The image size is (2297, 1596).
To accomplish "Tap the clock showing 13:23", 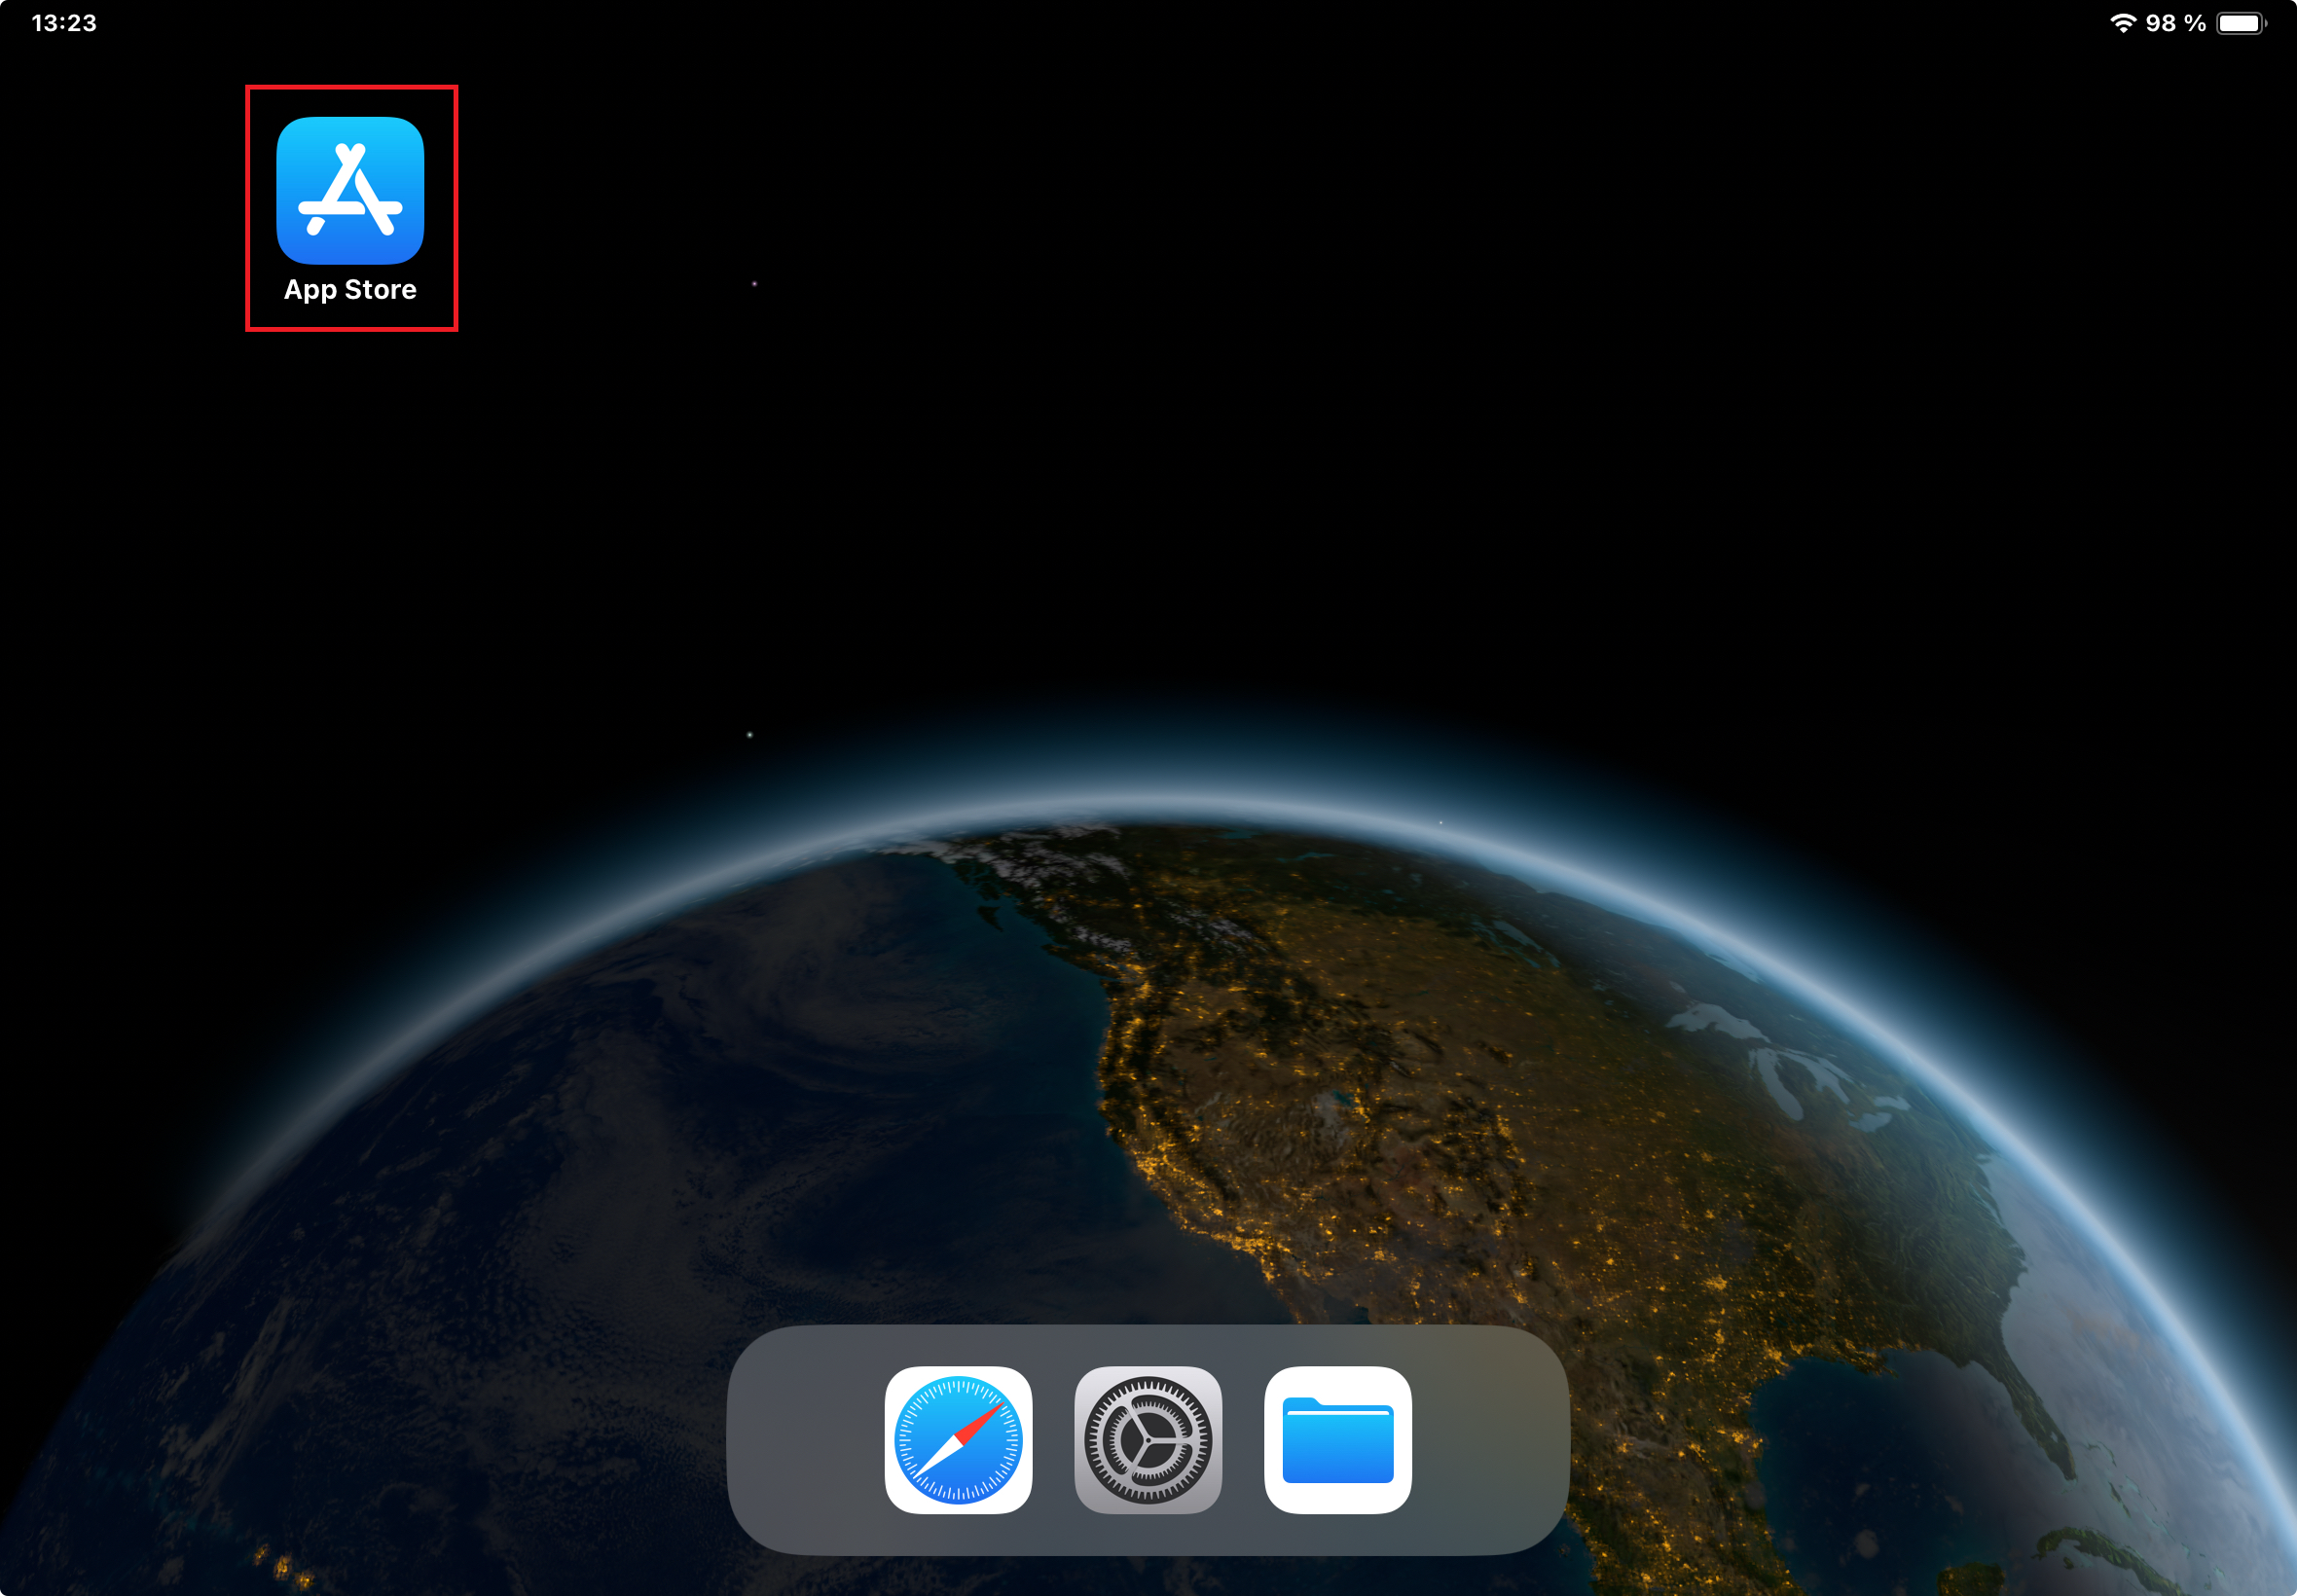I will pos(65,21).
